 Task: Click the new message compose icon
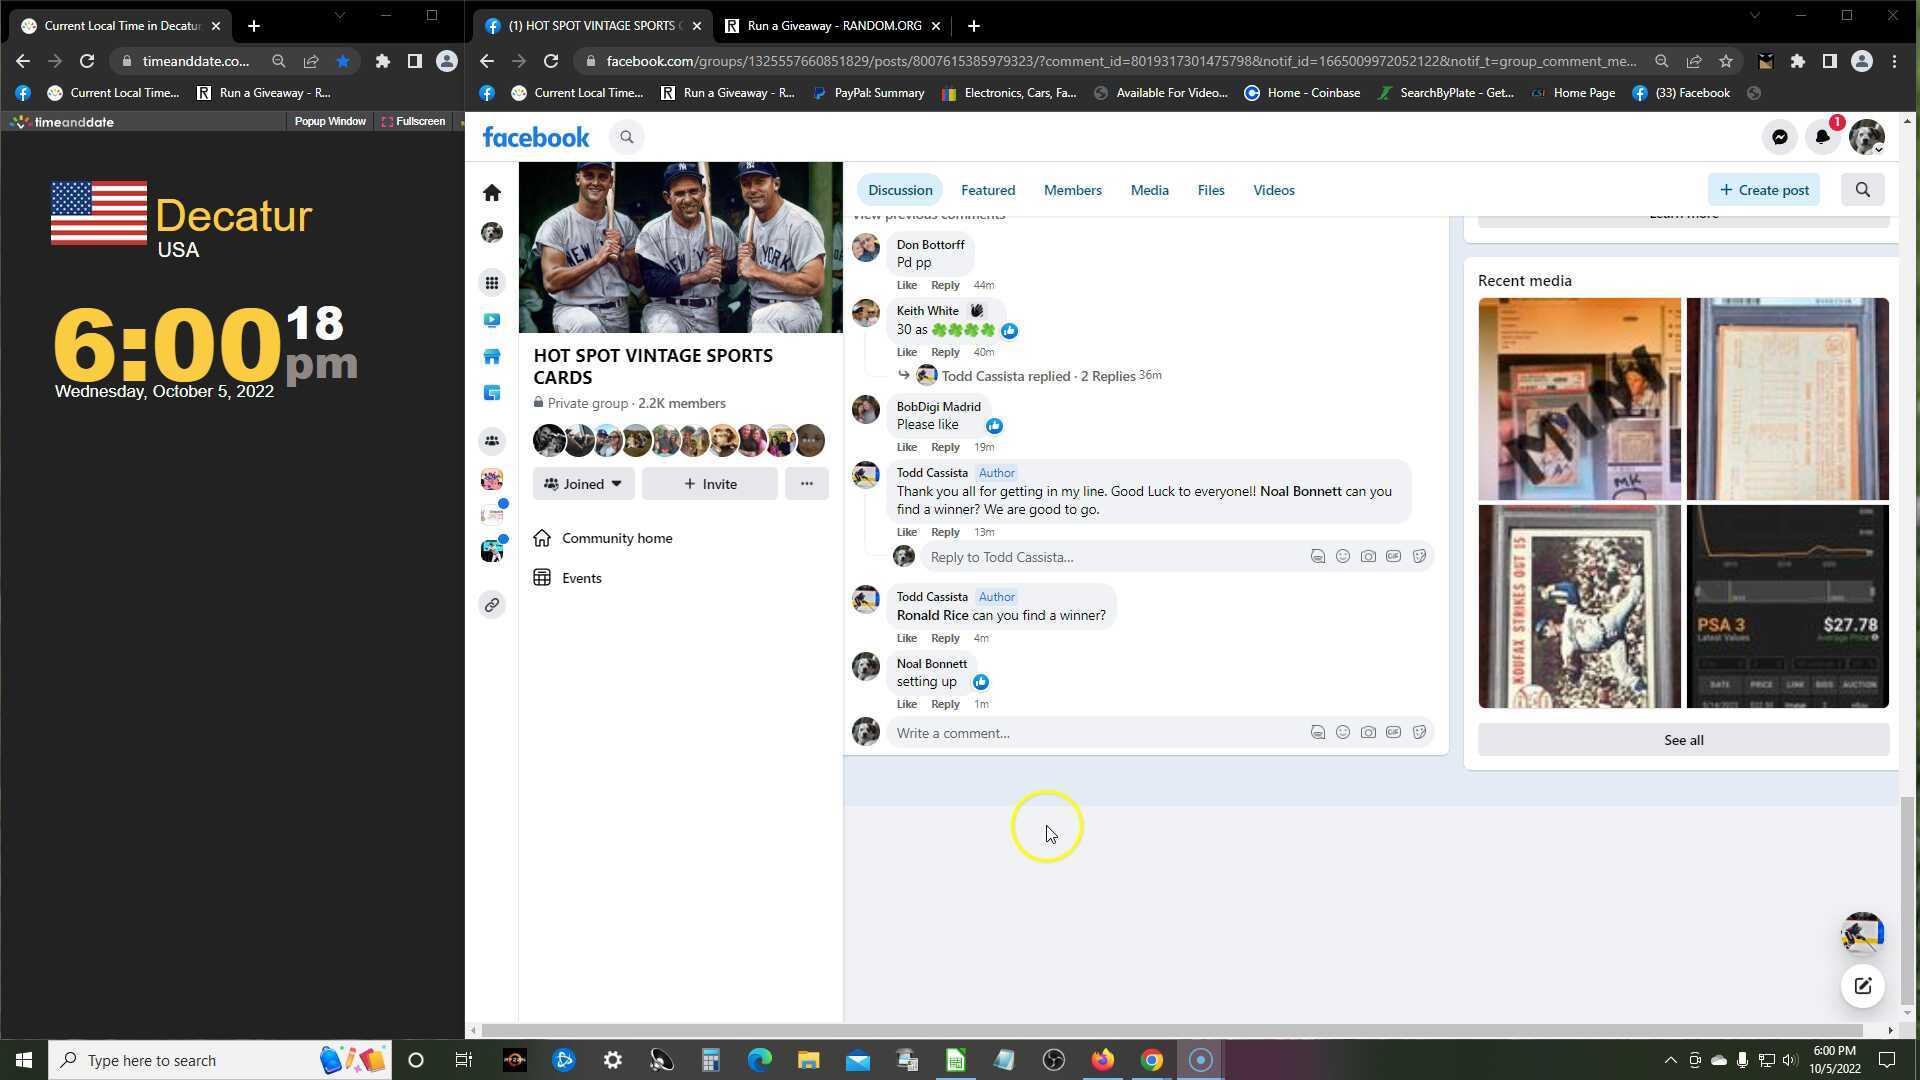pos(1862,986)
